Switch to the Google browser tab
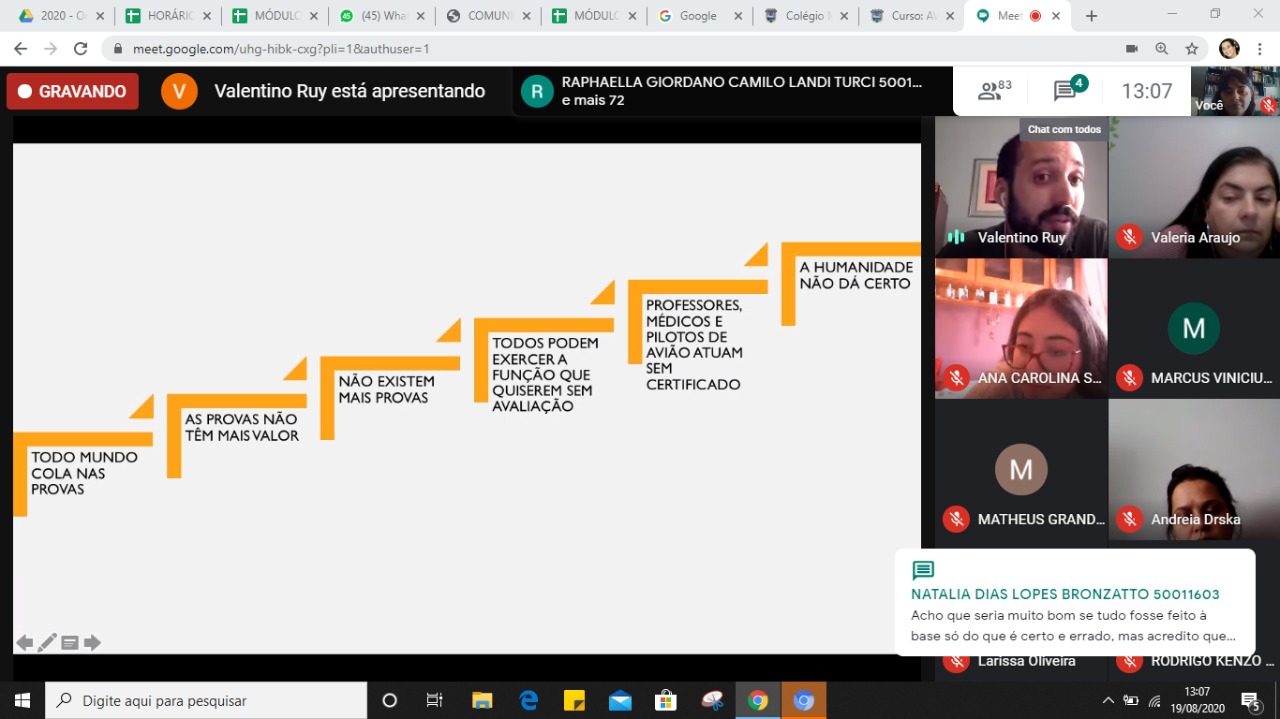The image size is (1280, 719). pyautogui.click(x=697, y=16)
